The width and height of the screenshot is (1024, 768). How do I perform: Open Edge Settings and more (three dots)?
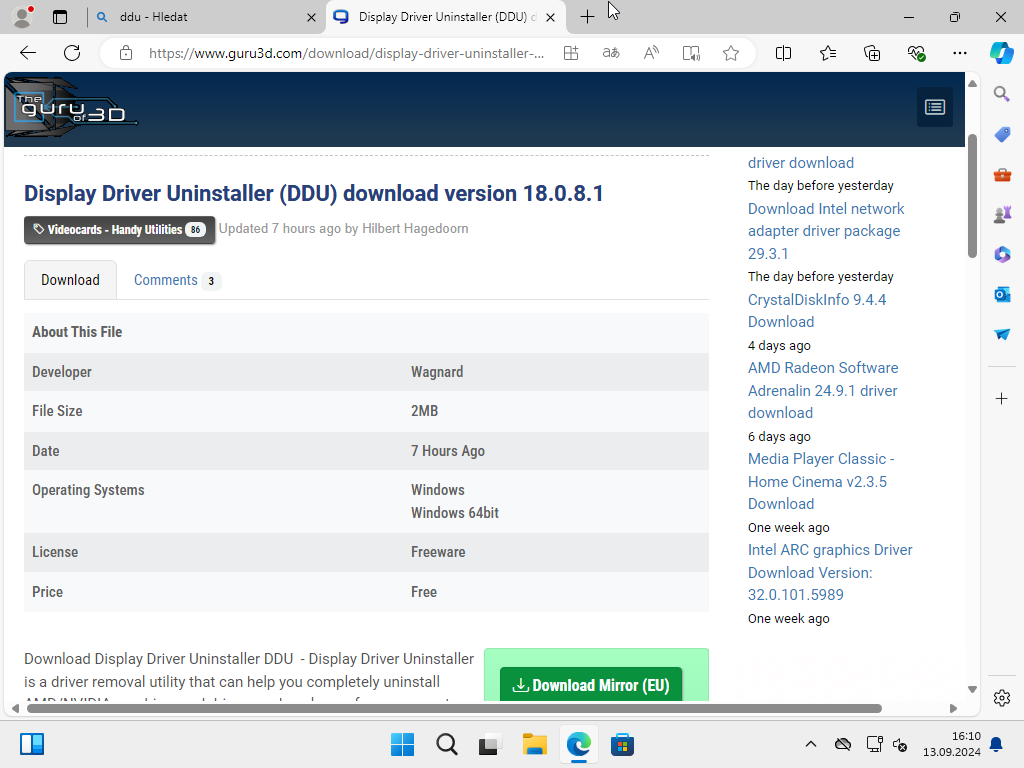point(960,53)
